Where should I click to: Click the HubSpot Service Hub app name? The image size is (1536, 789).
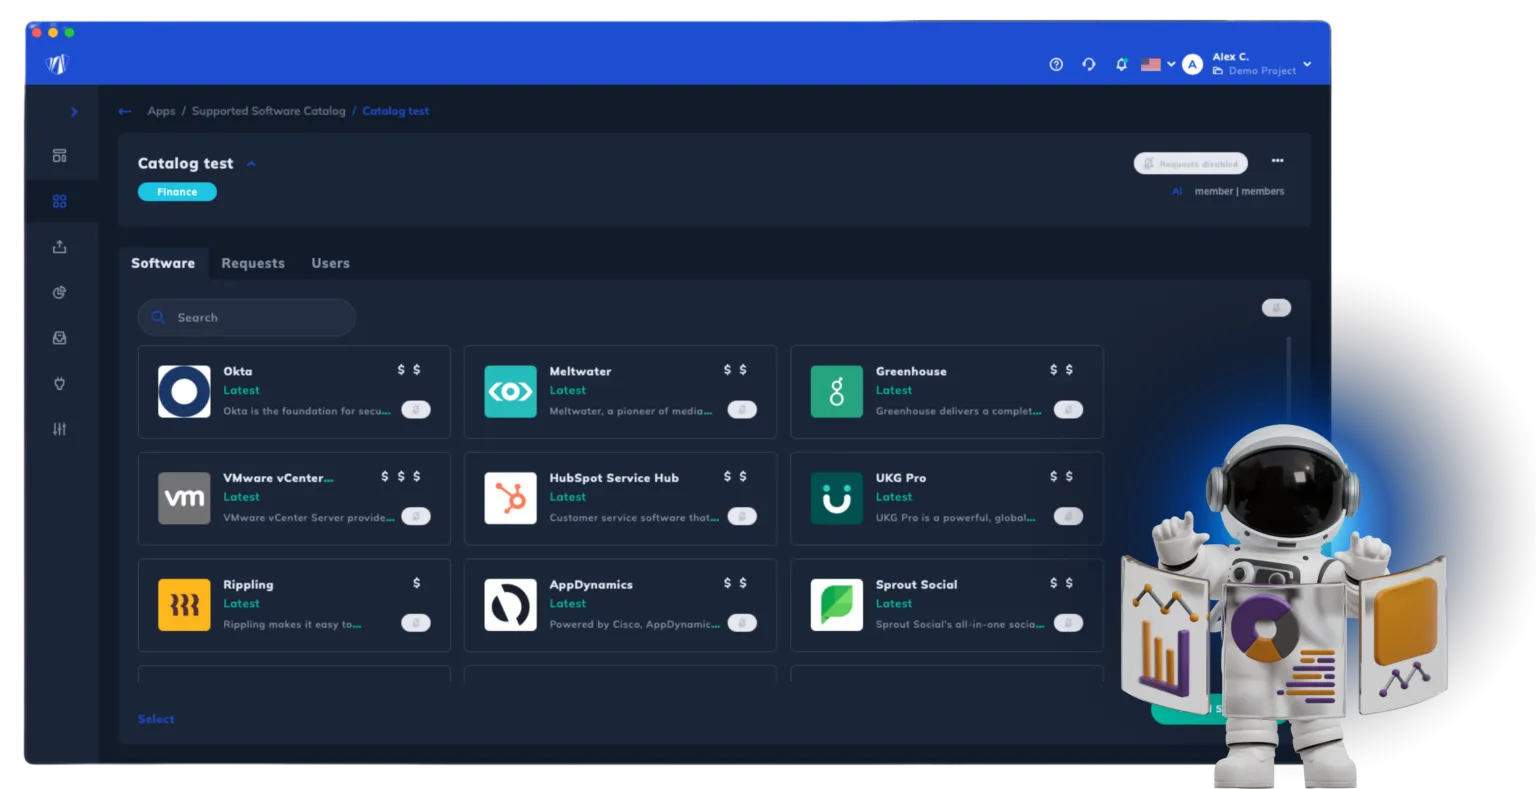[x=614, y=478]
